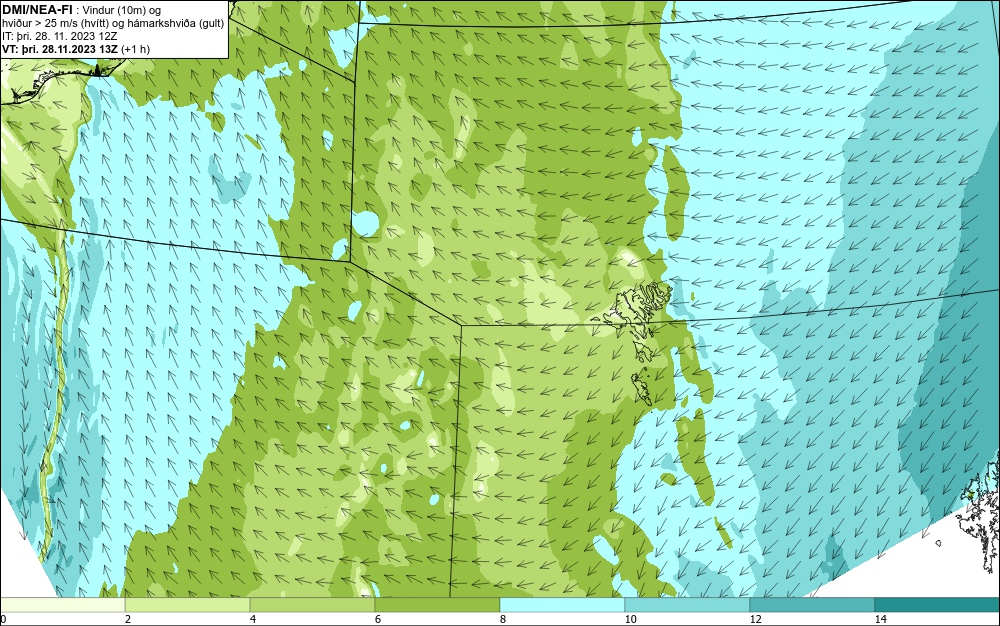1000x626 pixels.
Task: Click the color swatch above 14 m/s
Action: [938, 605]
